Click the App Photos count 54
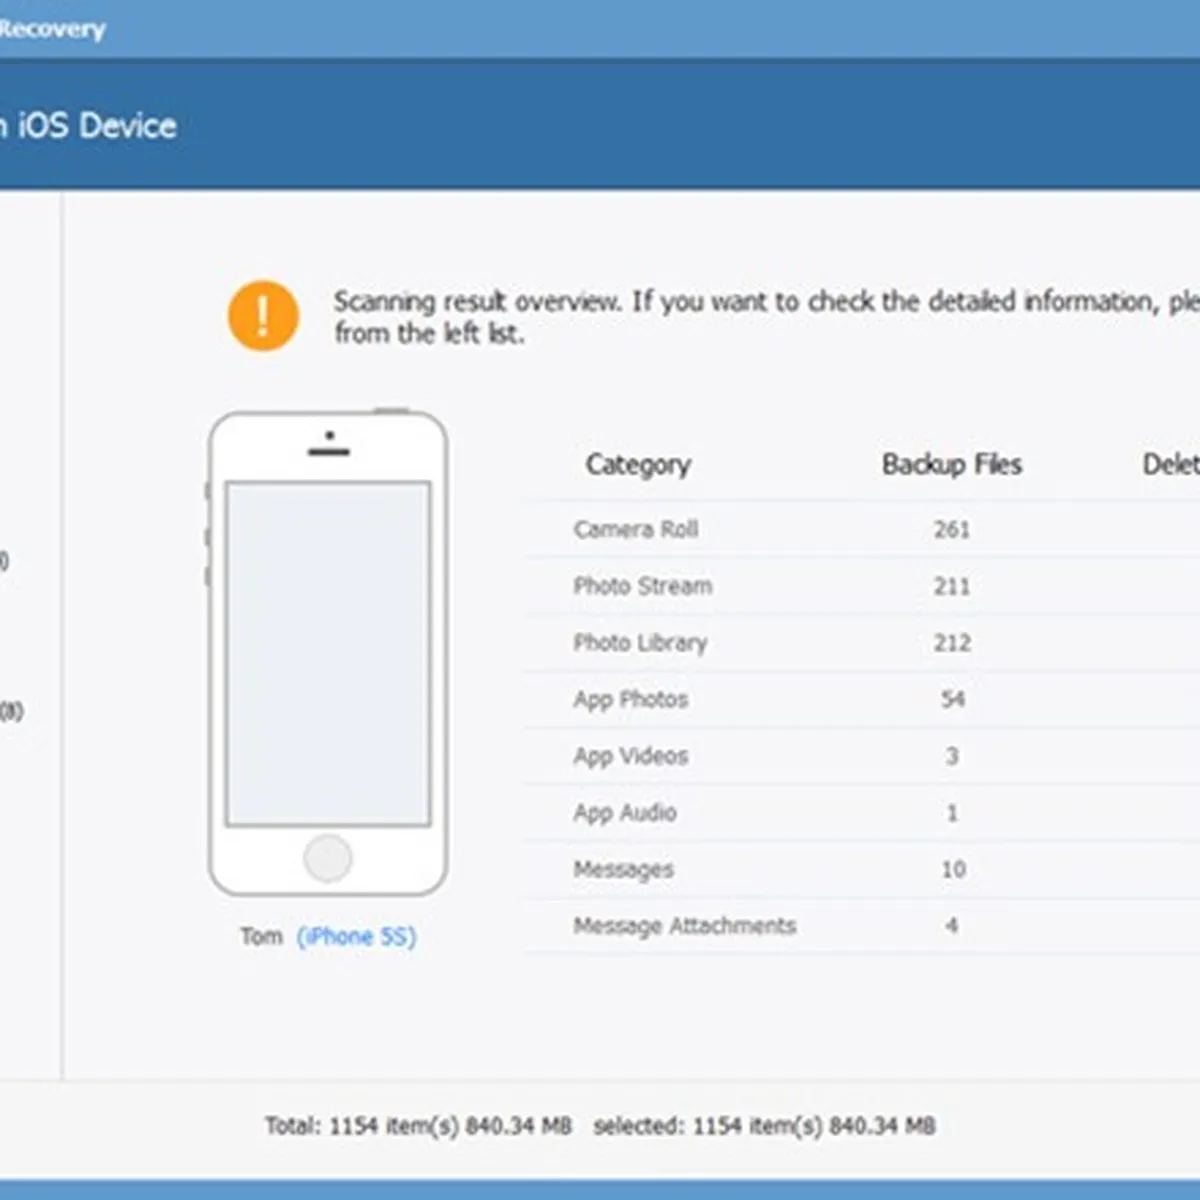The height and width of the screenshot is (1200, 1200). [953, 699]
